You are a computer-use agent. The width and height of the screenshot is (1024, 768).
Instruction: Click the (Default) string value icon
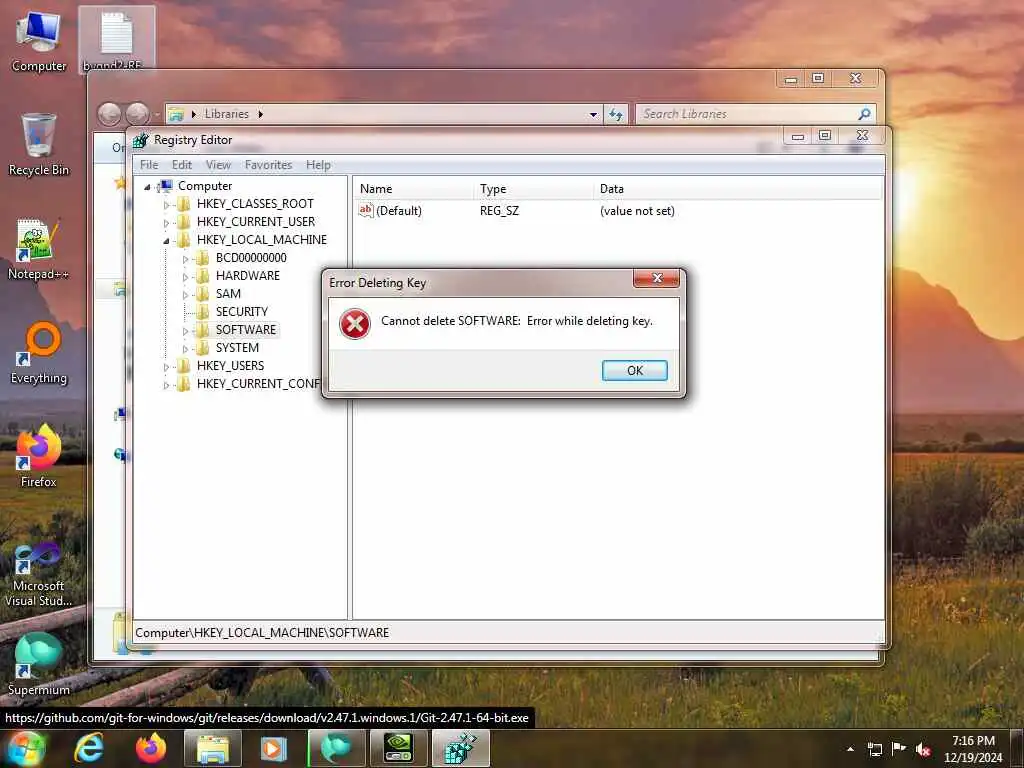pyautogui.click(x=366, y=210)
